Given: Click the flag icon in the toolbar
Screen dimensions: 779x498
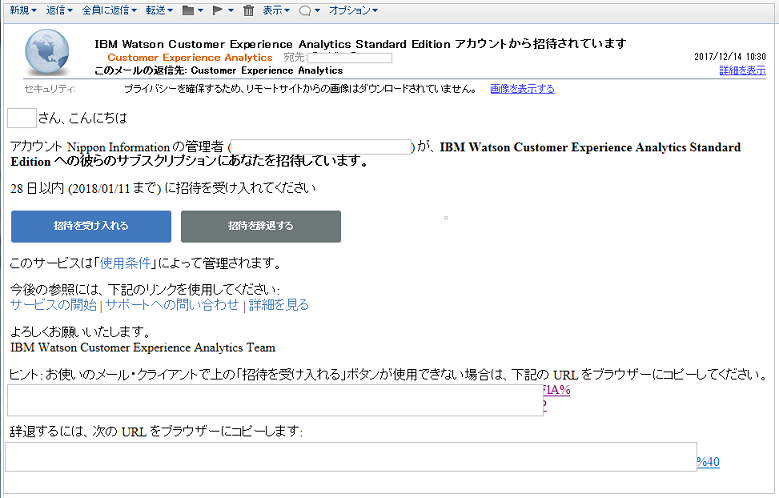Looking at the screenshot, I should (x=218, y=10).
